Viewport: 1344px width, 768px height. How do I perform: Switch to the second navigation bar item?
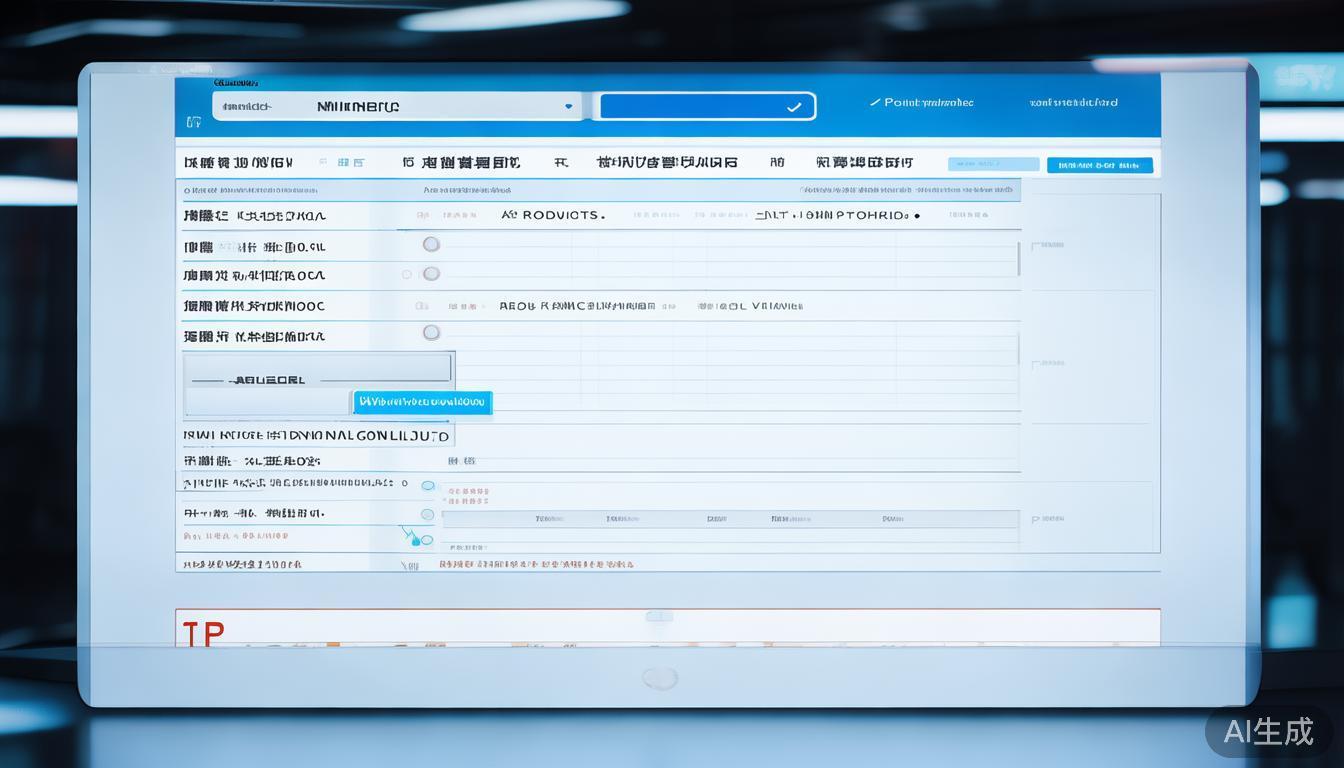pos(462,162)
